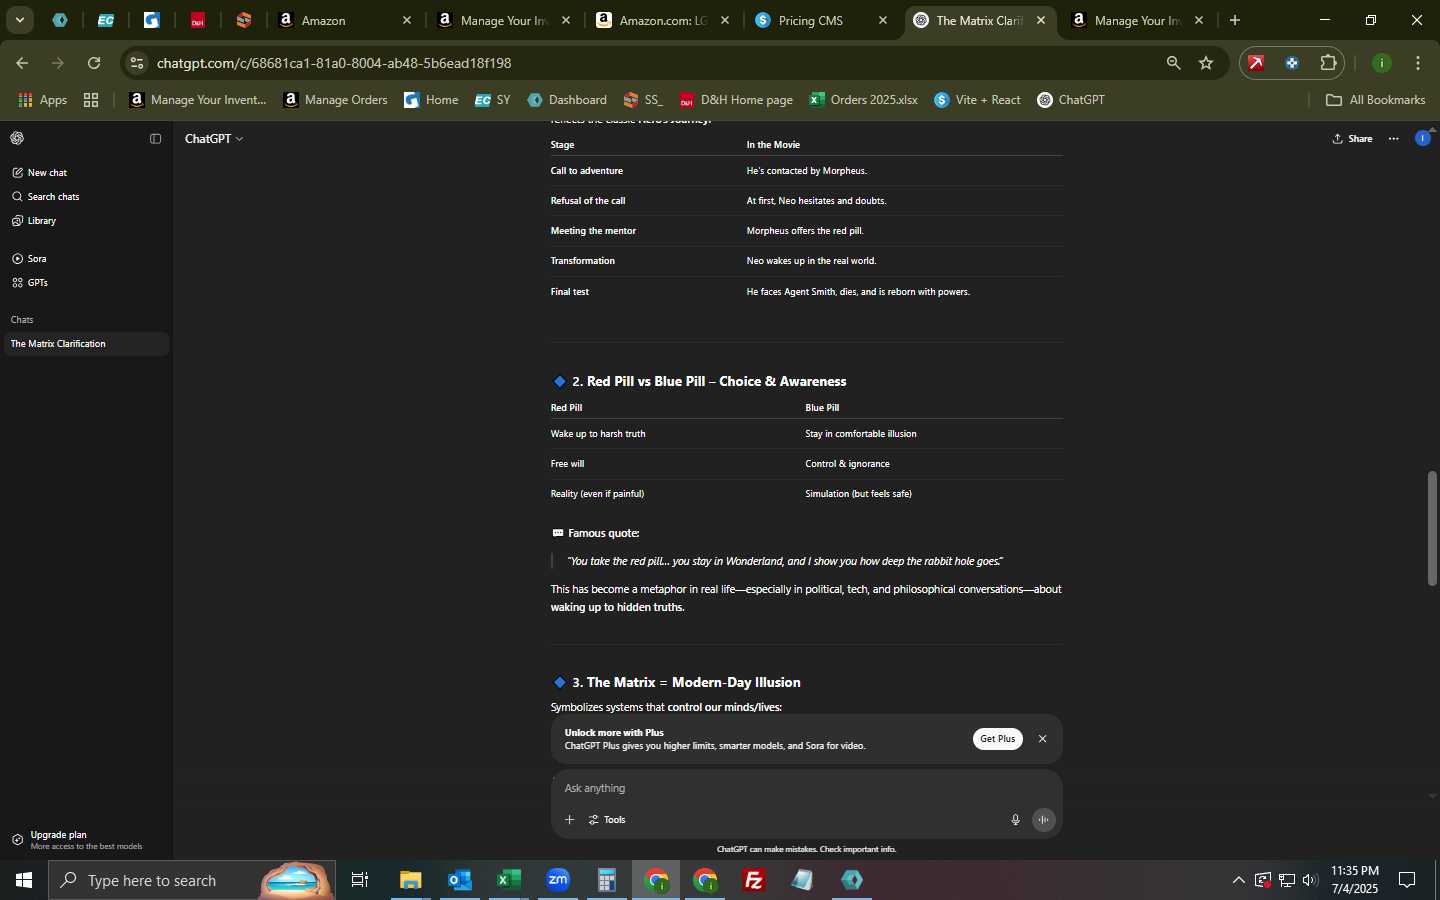Open File Explorer from taskbar
1440x900 pixels.
(410, 880)
